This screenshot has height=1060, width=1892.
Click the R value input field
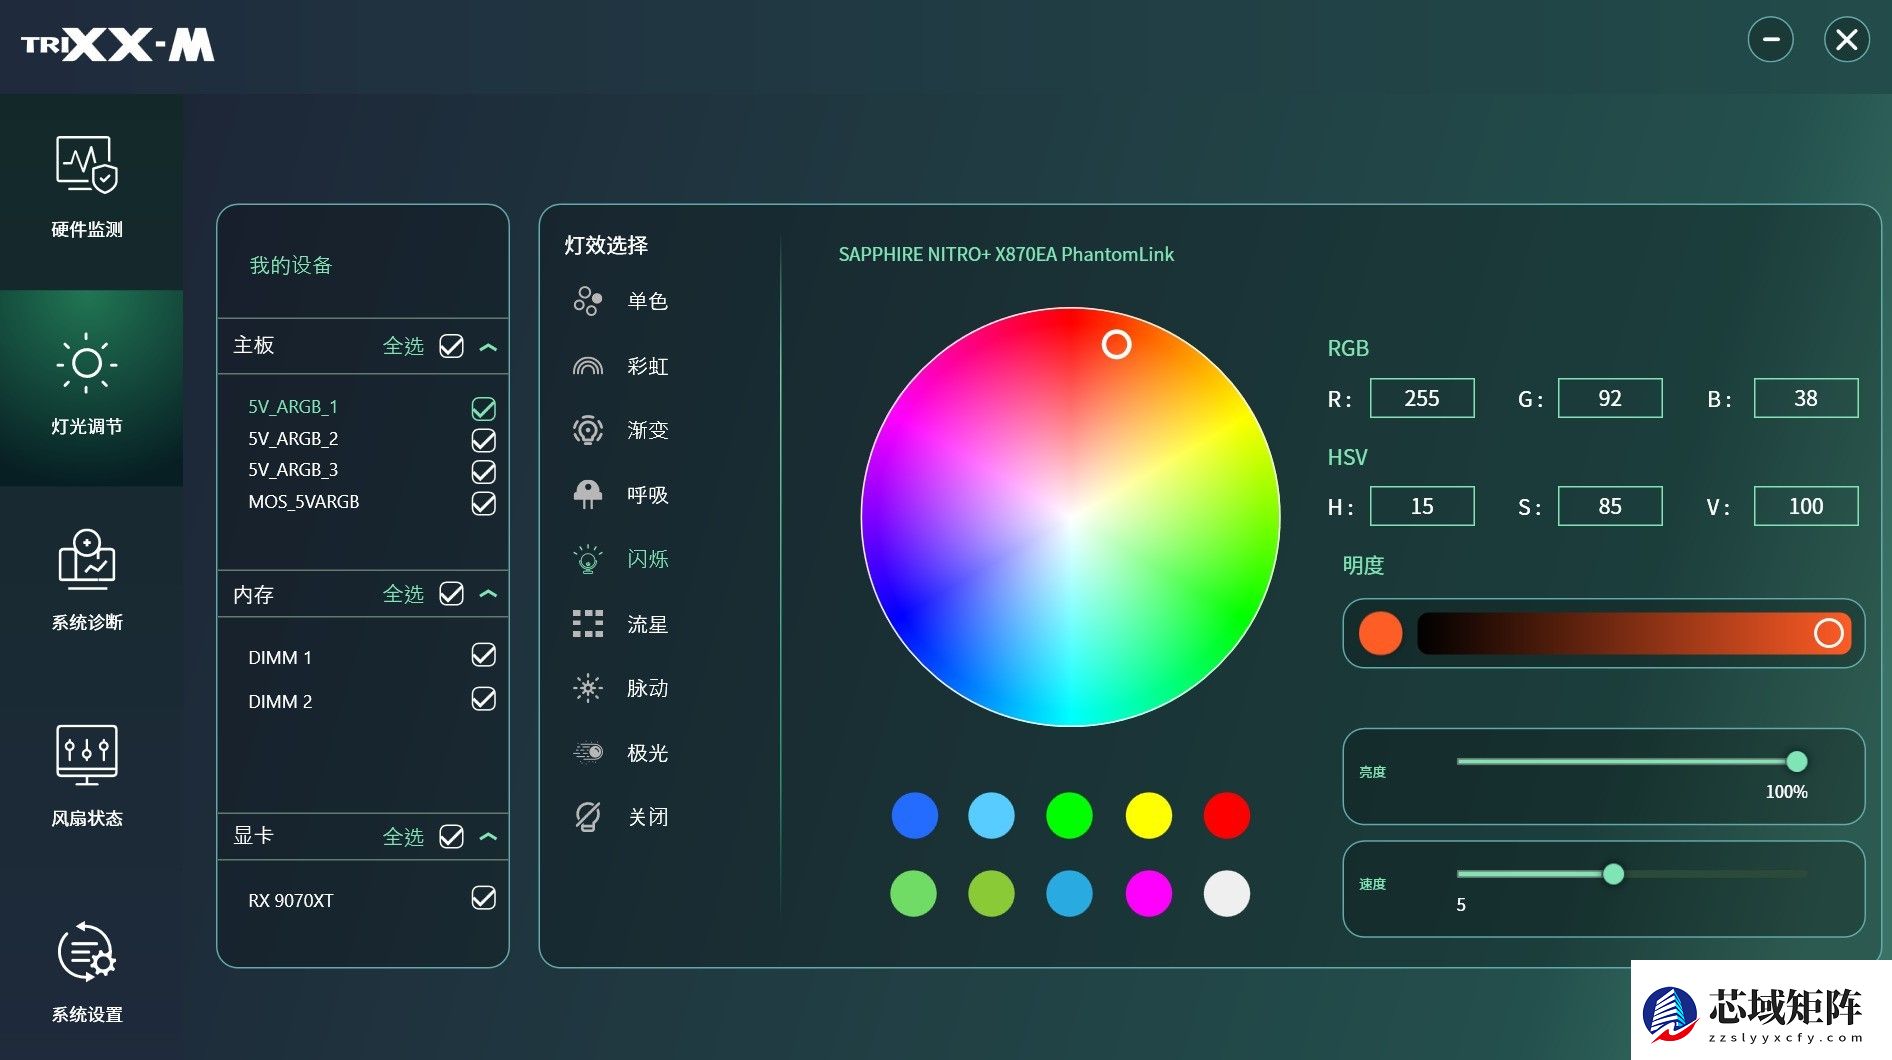click(1421, 398)
